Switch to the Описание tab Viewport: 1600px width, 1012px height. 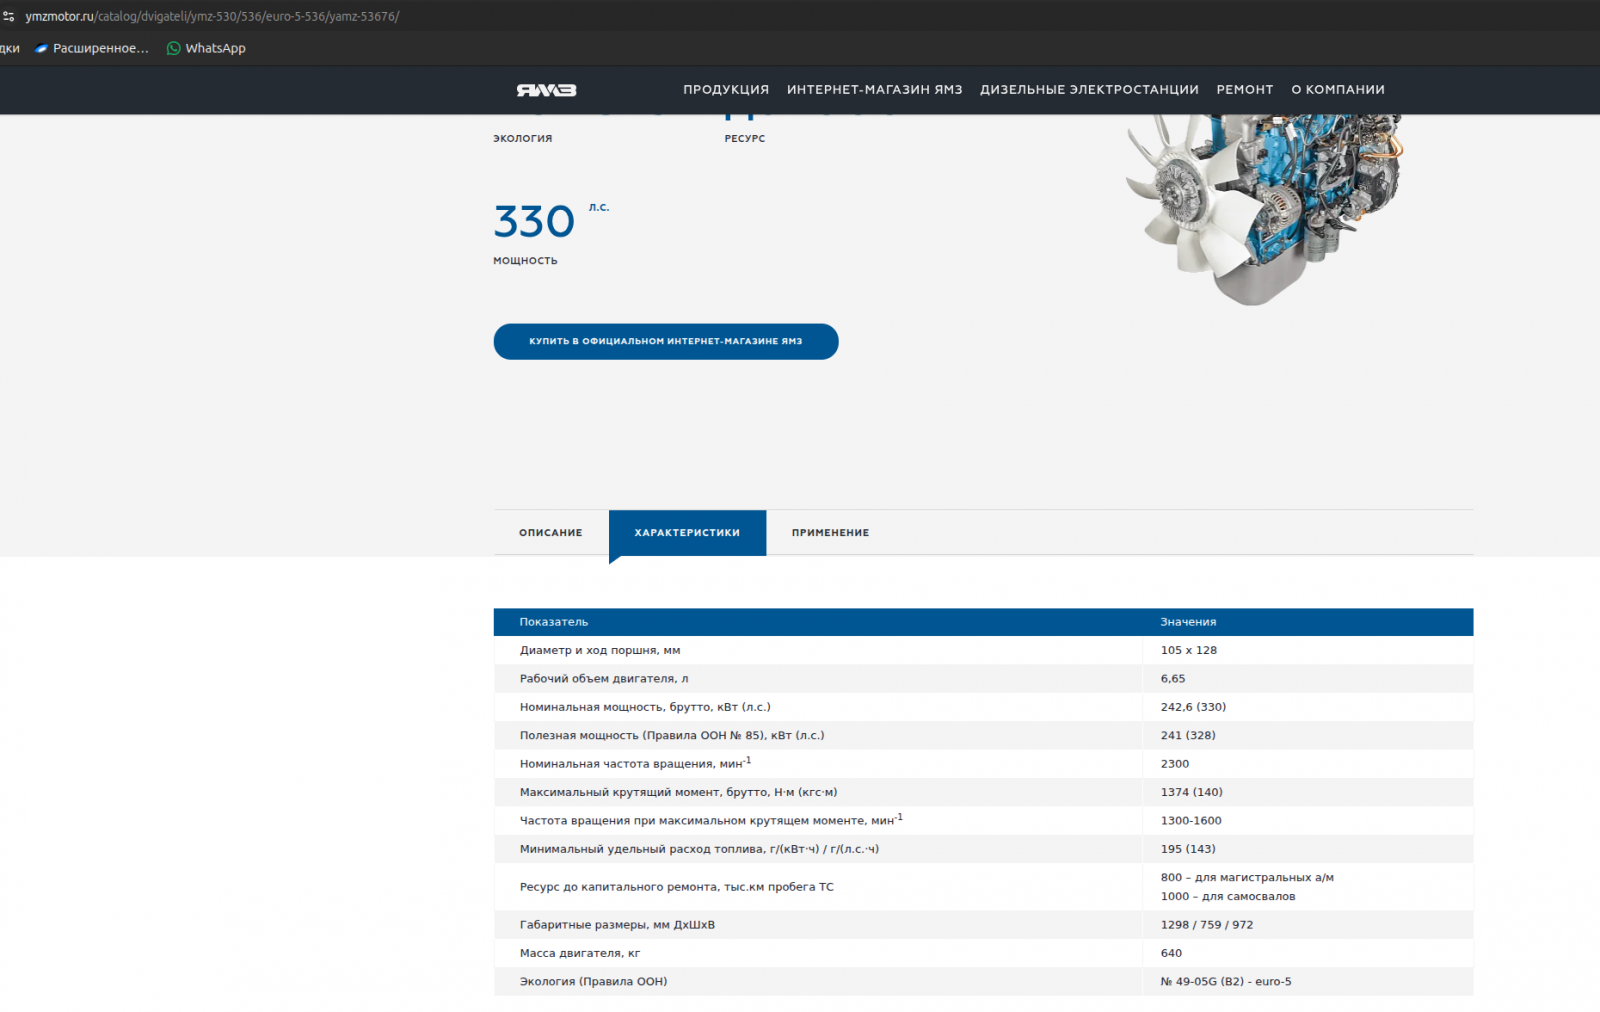pyautogui.click(x=550, y=533)
